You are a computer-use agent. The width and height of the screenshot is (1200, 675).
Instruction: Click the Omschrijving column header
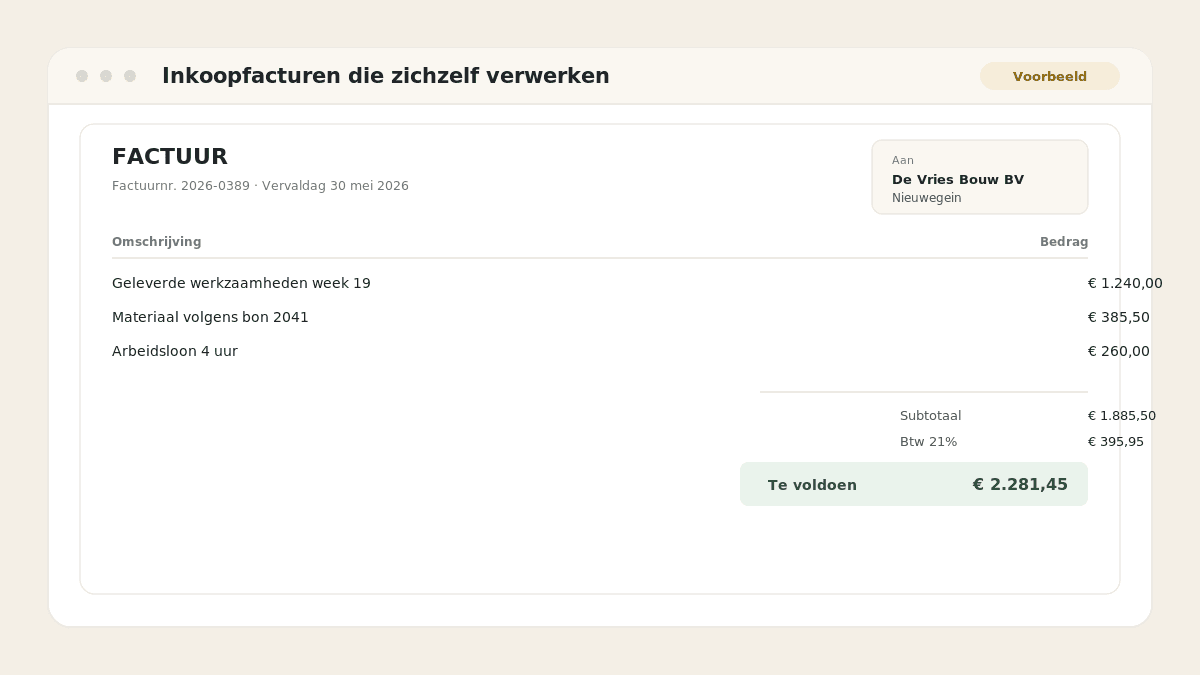[156, 242]
